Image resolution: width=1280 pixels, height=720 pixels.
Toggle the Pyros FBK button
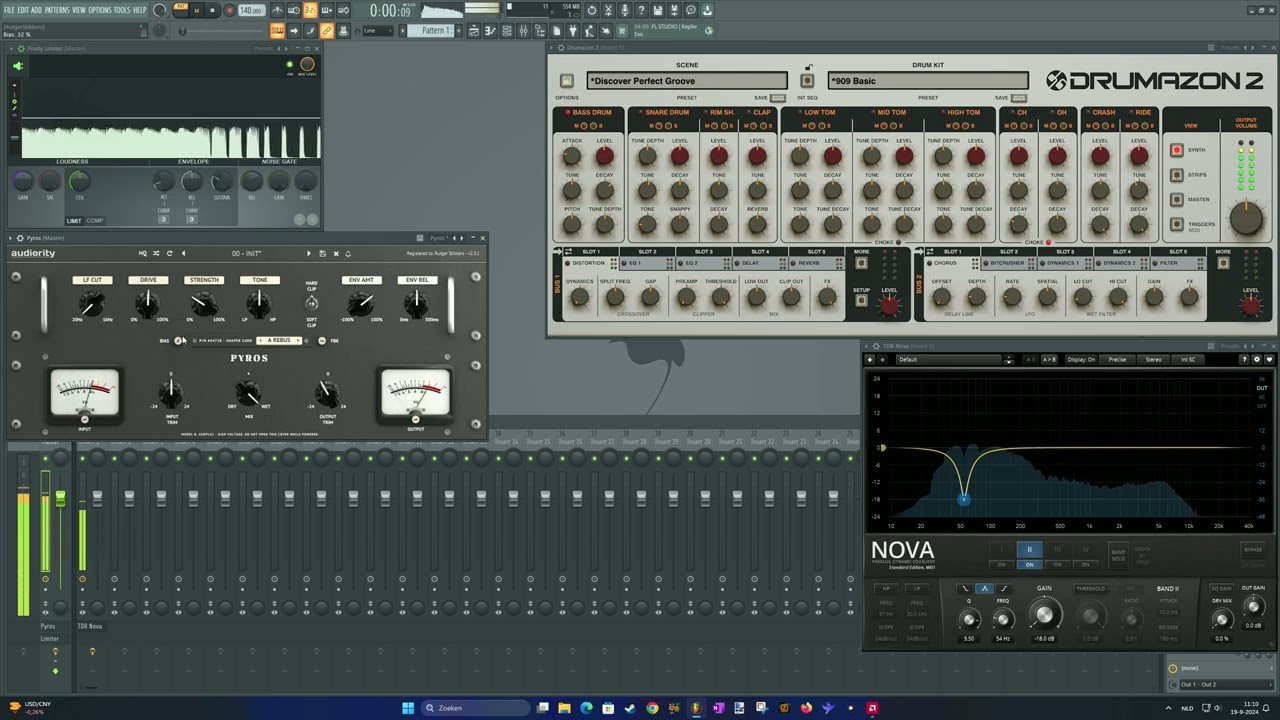pos(322,340)
